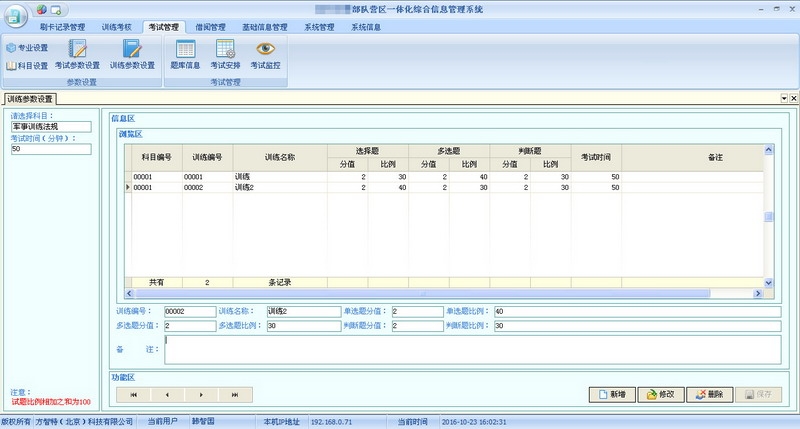Image resolution: width=800 pixels, height=429 pixels.
Task: Click the 多选题 header group
Action: tap(448, 151)
